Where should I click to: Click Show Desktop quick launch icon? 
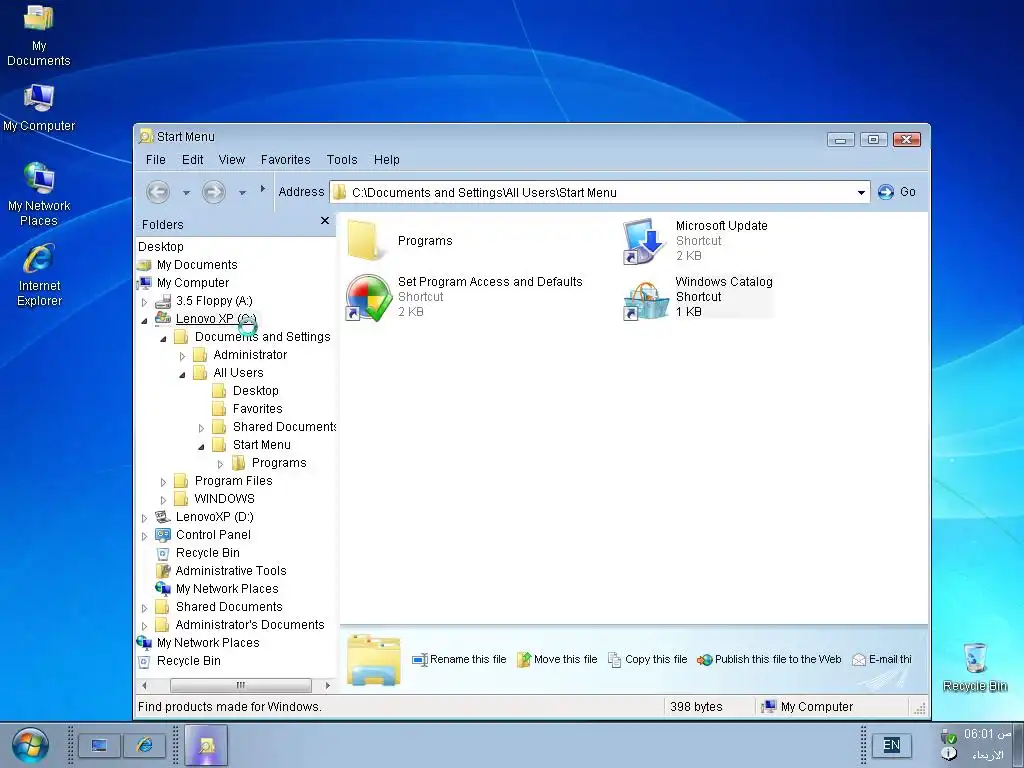click(x=99, y=745)
